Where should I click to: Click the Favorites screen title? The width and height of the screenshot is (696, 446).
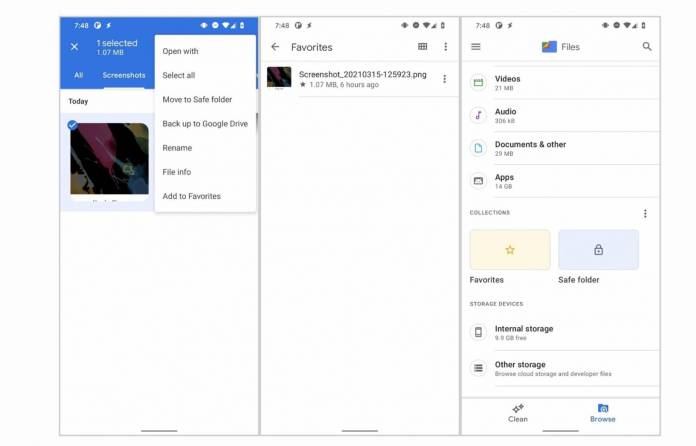312,47
